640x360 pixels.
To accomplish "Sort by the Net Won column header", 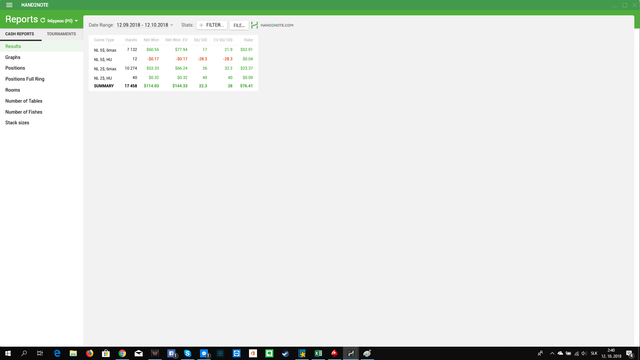I will pos(151,40).
